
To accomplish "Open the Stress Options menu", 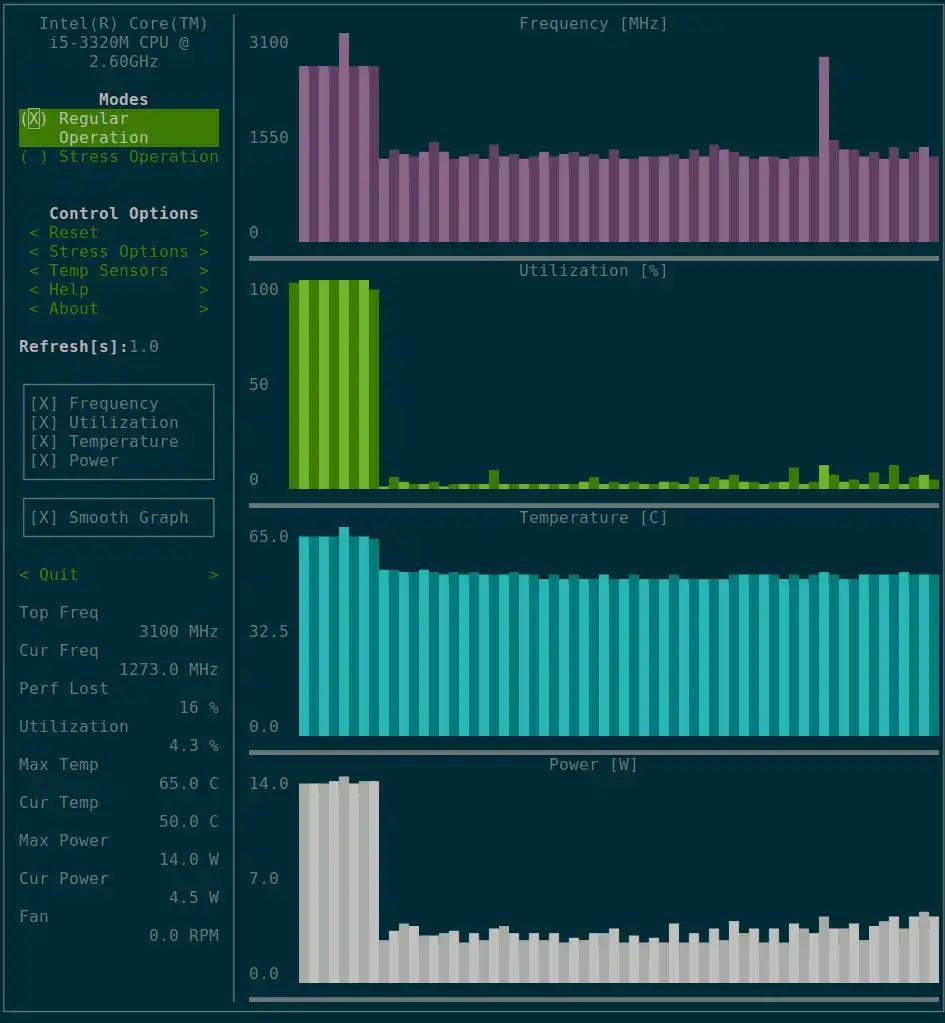I will point(119,252).
